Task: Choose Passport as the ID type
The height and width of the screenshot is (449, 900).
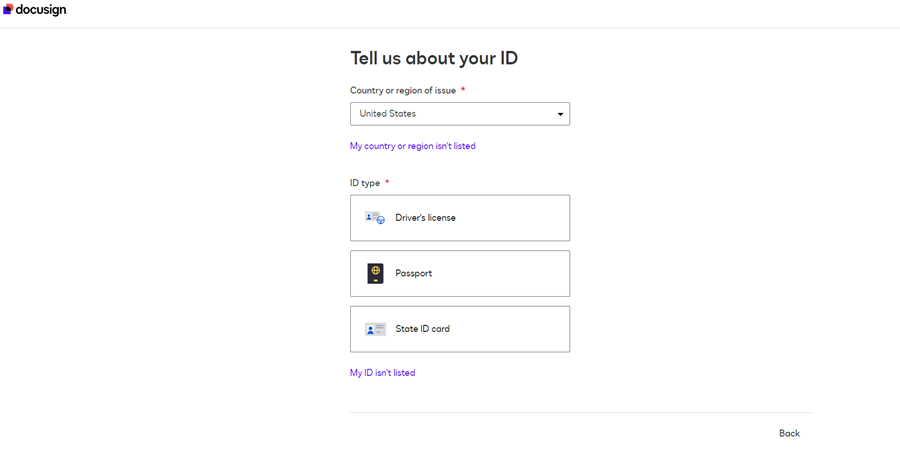Action: (460, 273)
